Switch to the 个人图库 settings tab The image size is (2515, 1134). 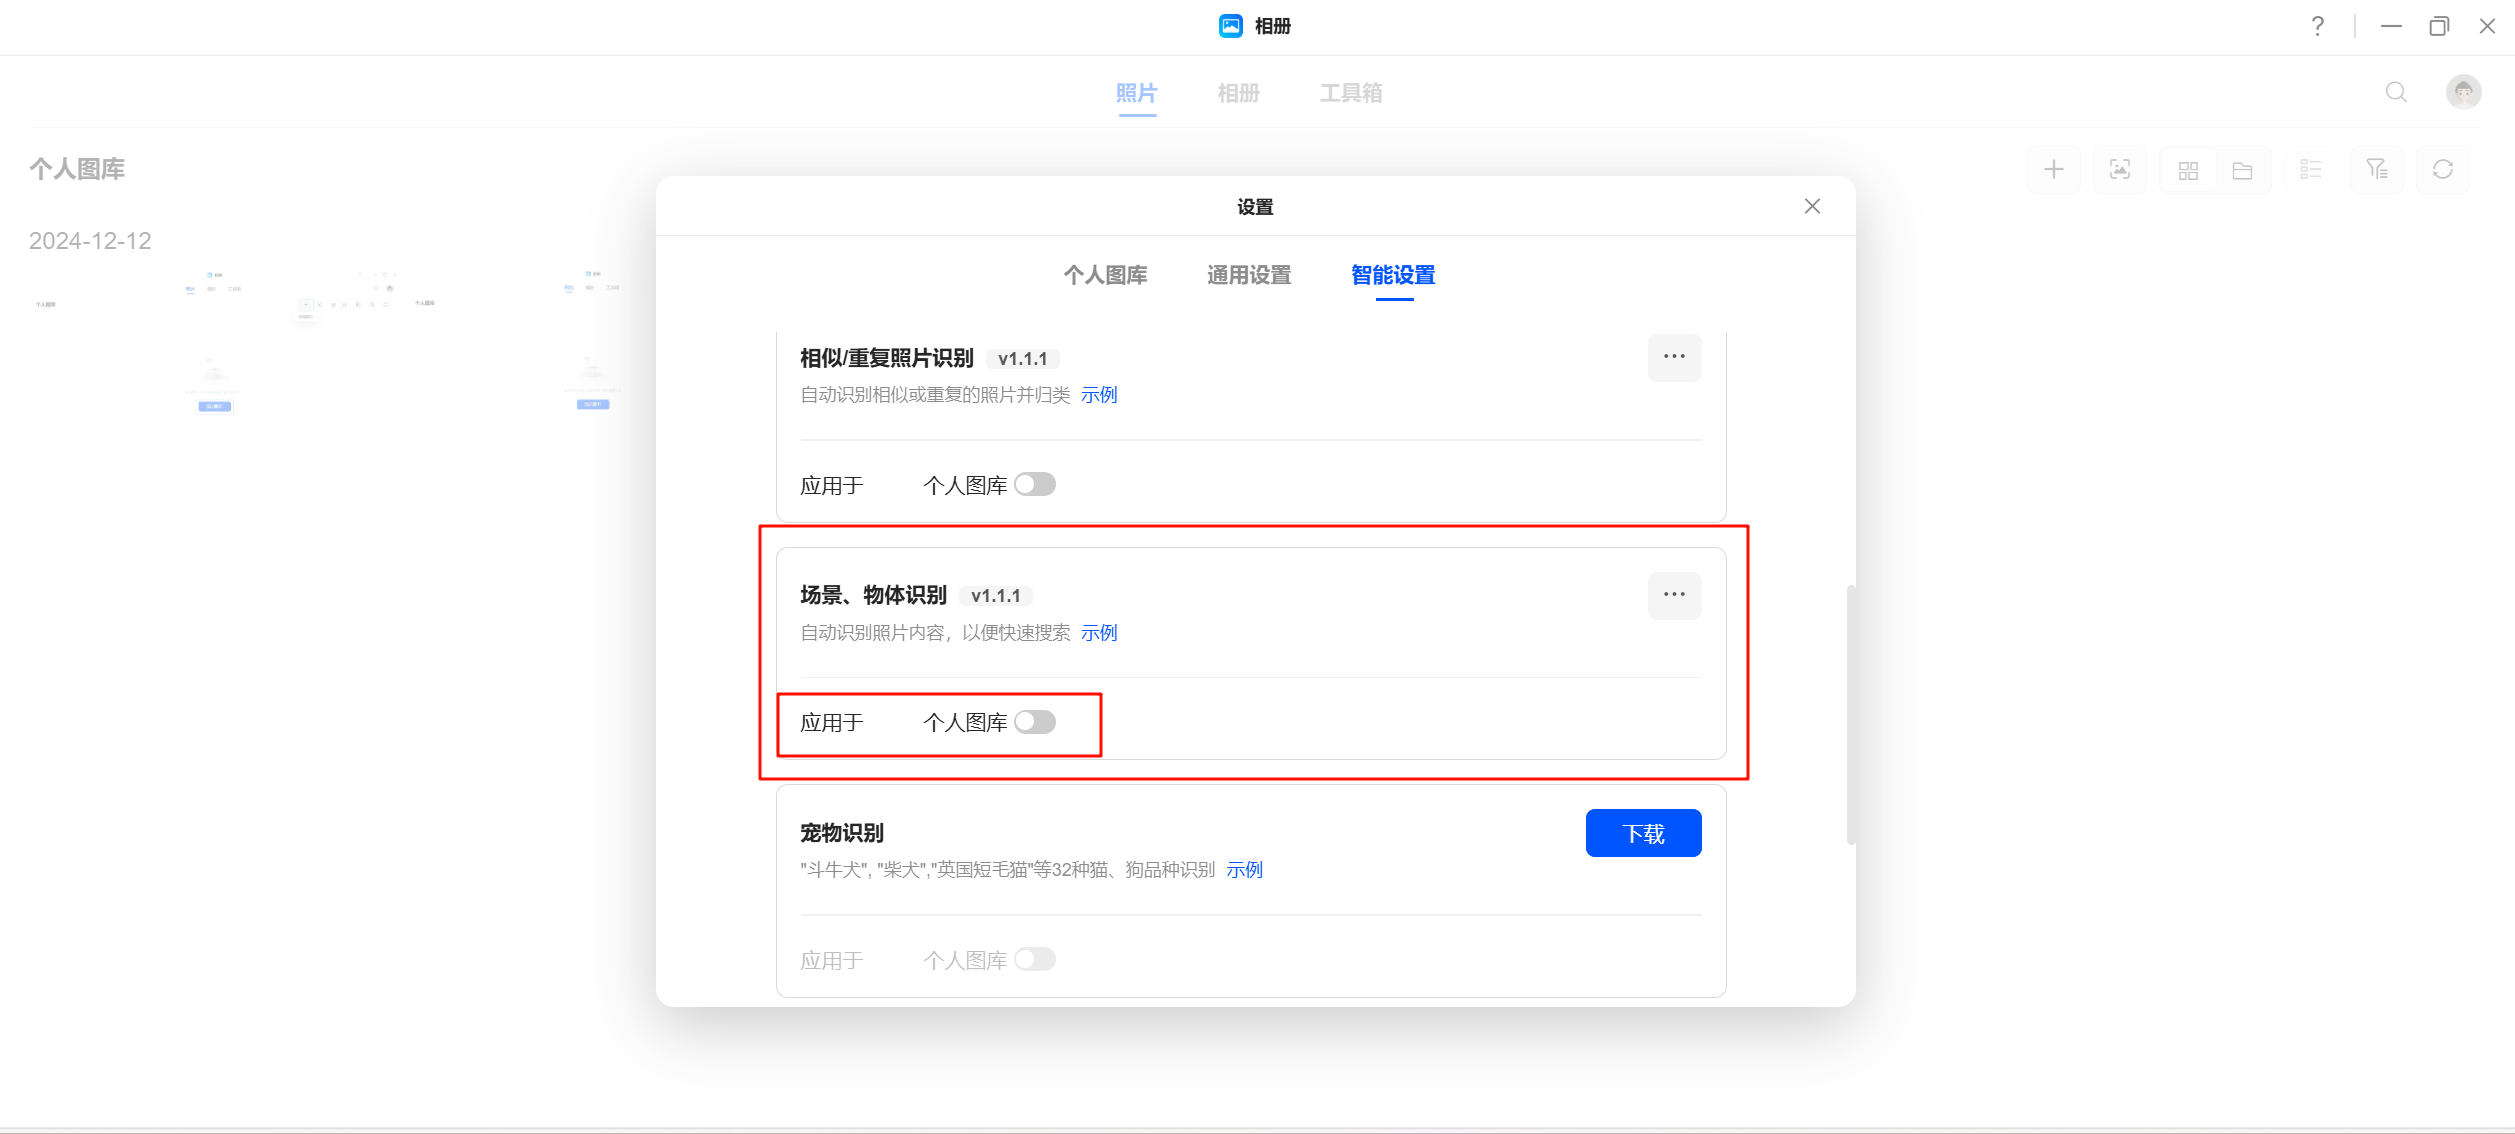pyautogui.click(x=1105, y=275)
